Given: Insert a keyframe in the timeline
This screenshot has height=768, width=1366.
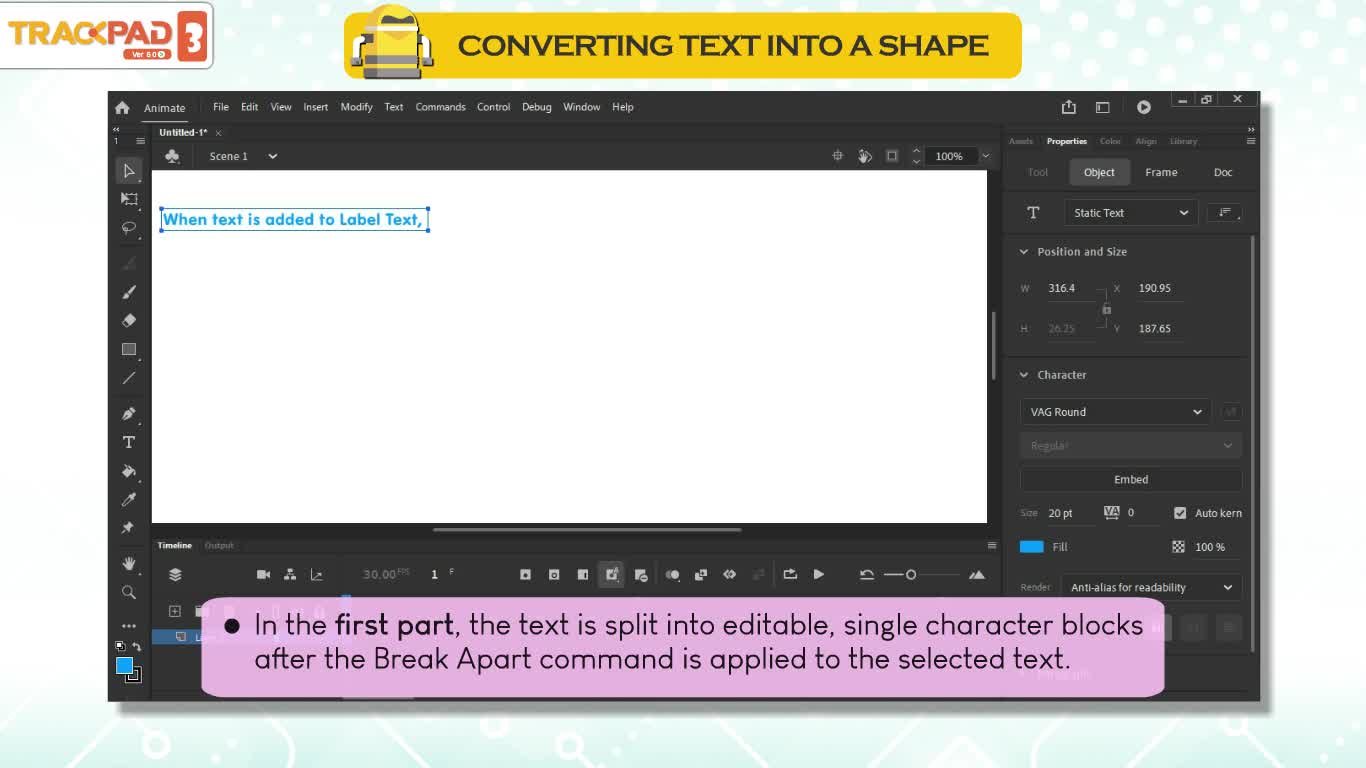Looking at the screenshot, I should (525, 574).
